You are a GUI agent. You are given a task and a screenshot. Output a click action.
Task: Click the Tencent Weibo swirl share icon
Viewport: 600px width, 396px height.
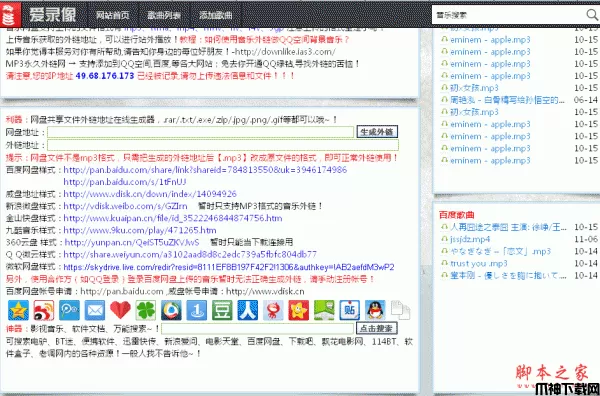[171, 310]
